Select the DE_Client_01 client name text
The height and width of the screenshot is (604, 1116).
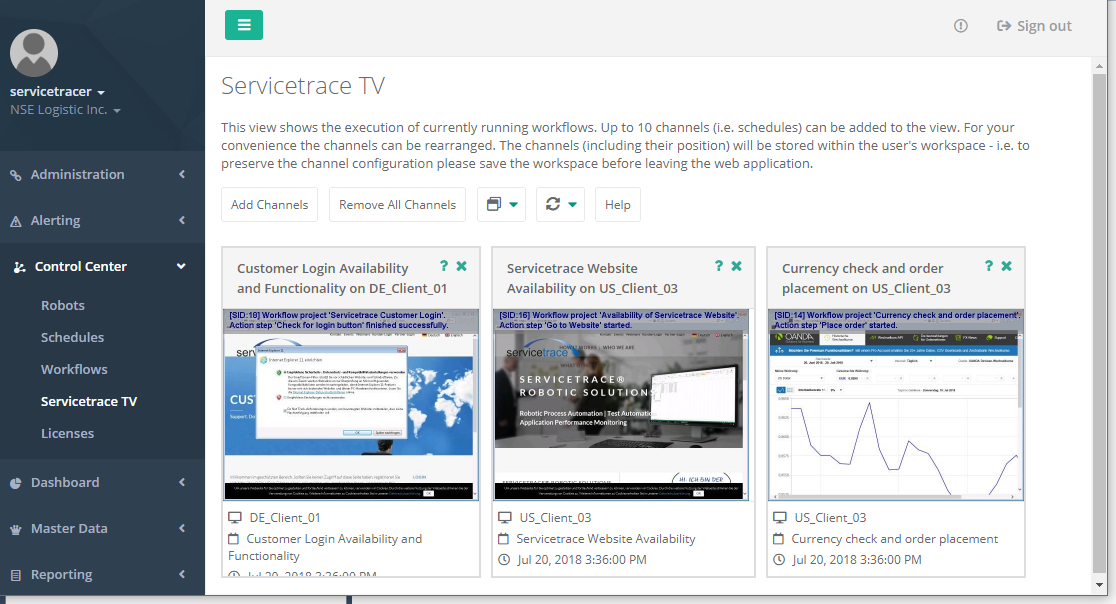(285, 518)
